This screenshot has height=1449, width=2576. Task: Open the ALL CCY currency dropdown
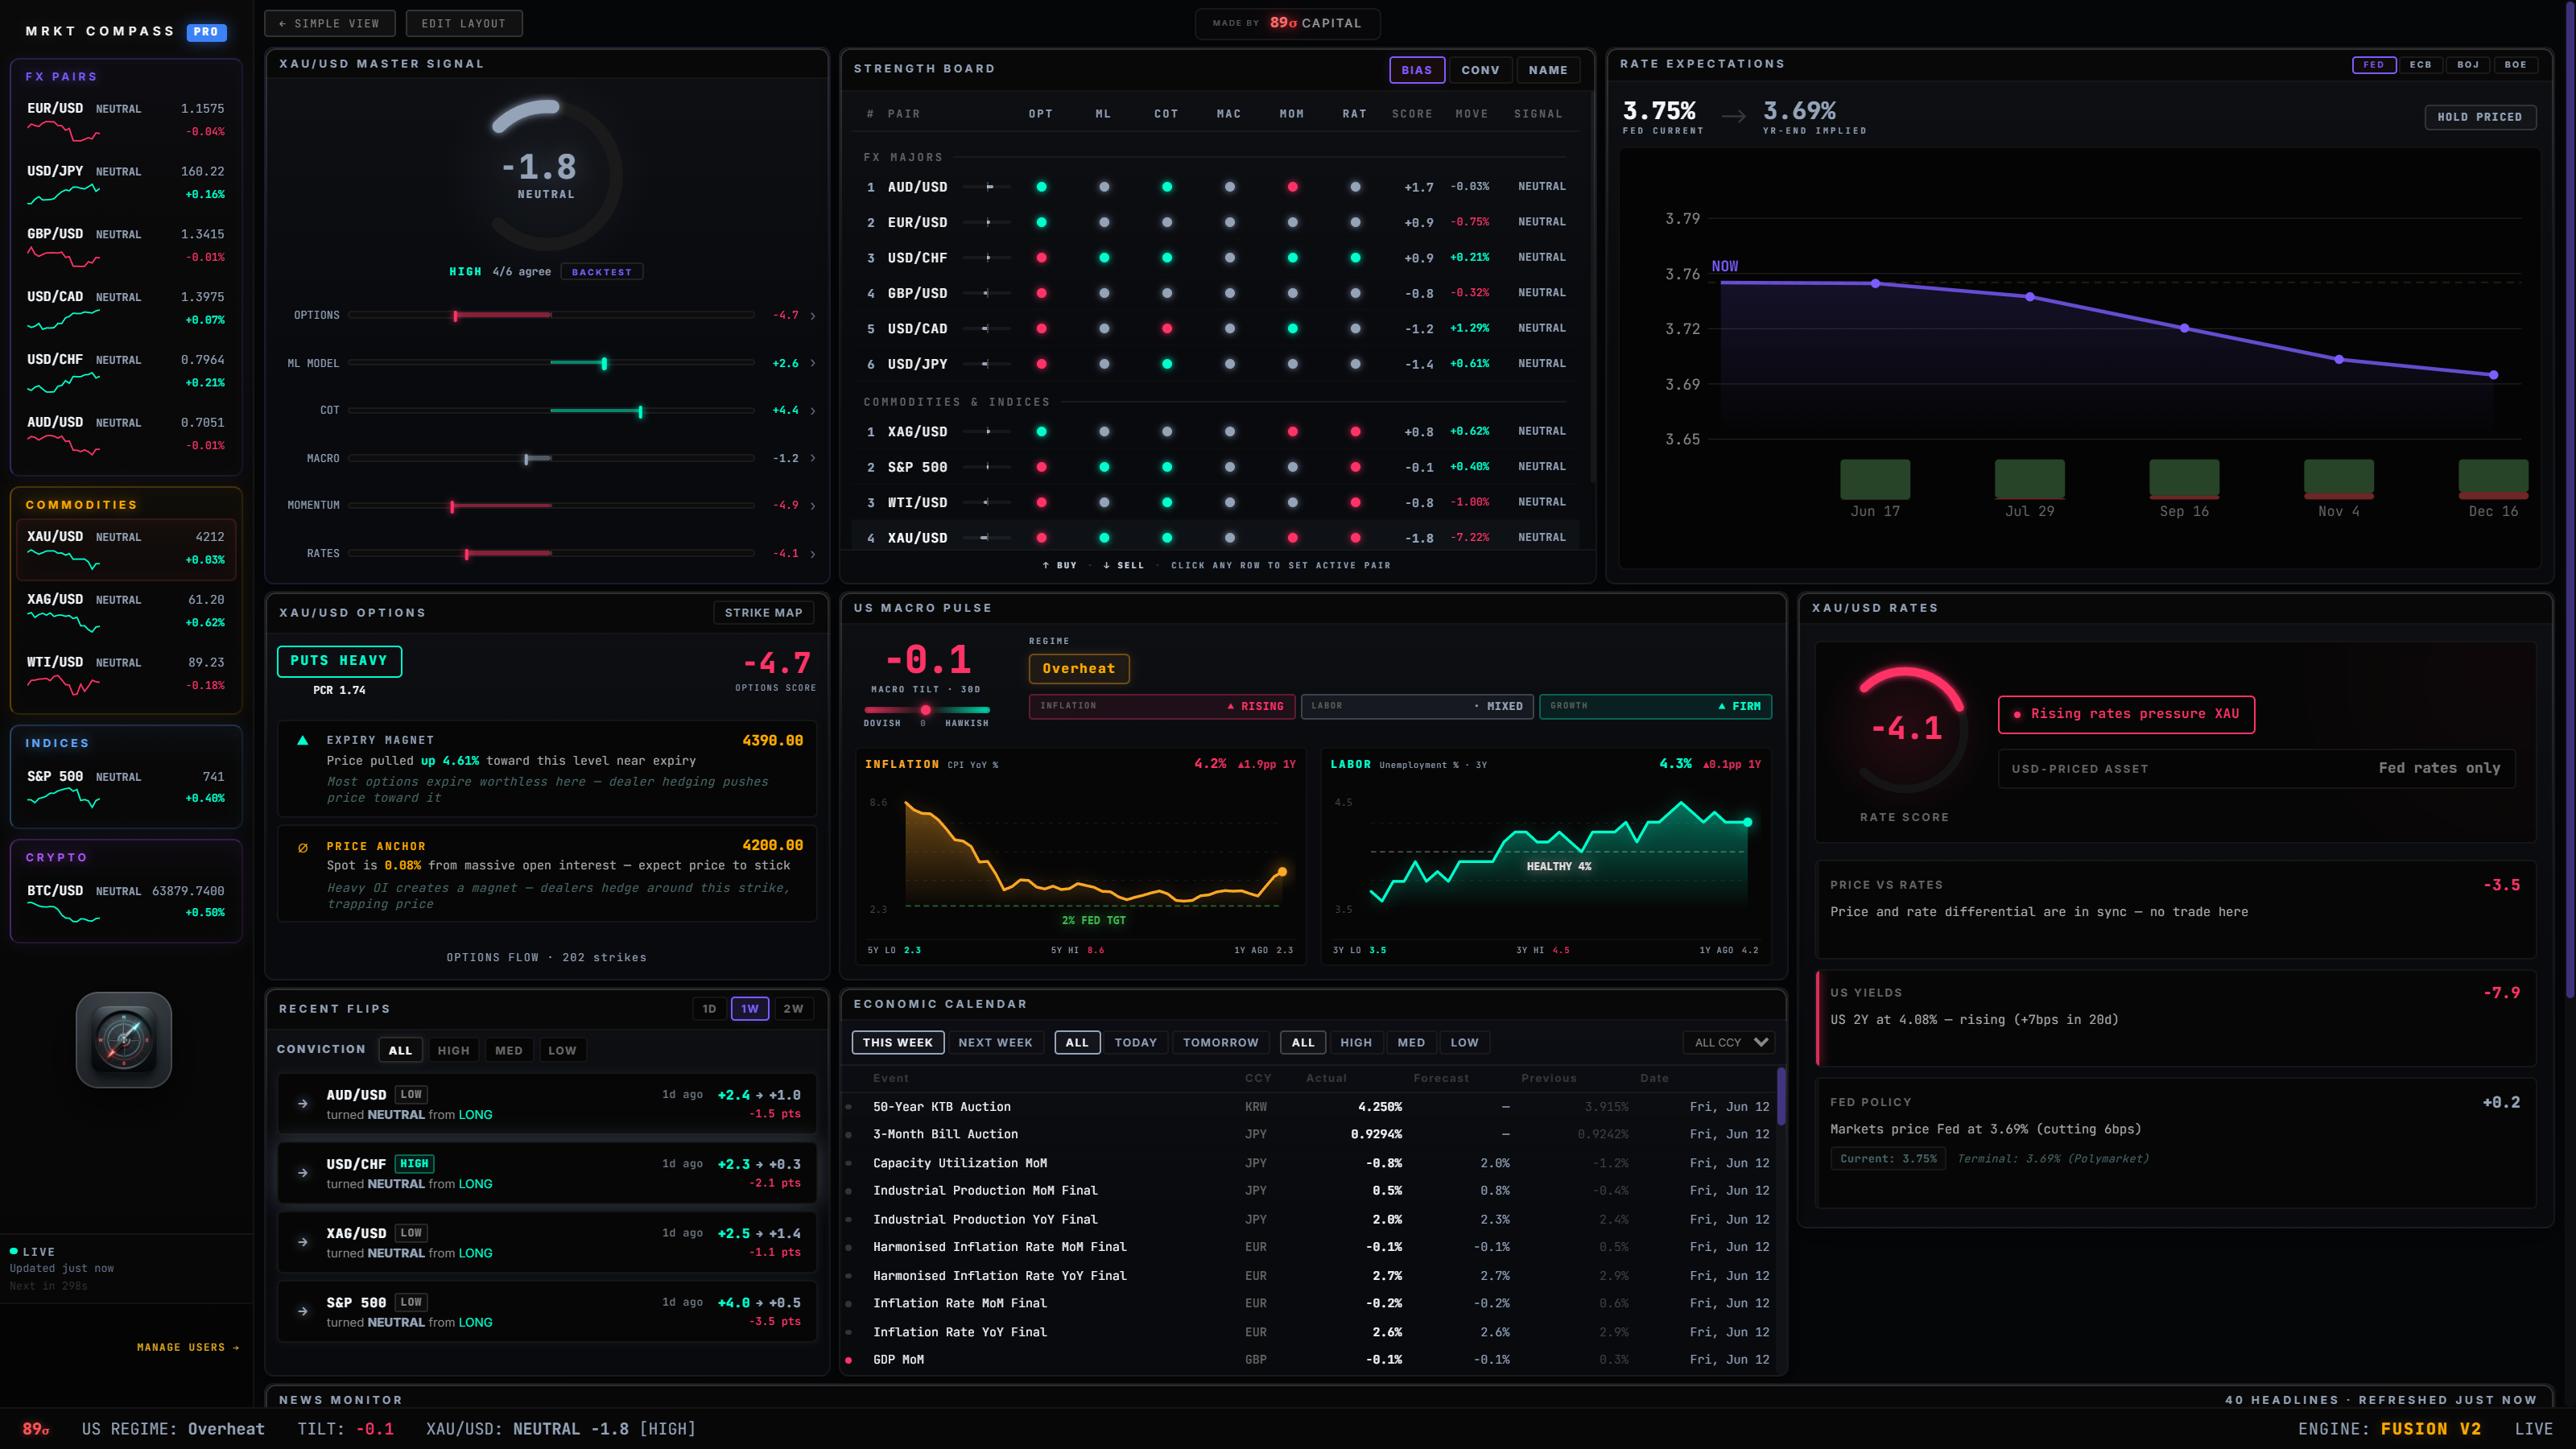coord(1729,1042)
